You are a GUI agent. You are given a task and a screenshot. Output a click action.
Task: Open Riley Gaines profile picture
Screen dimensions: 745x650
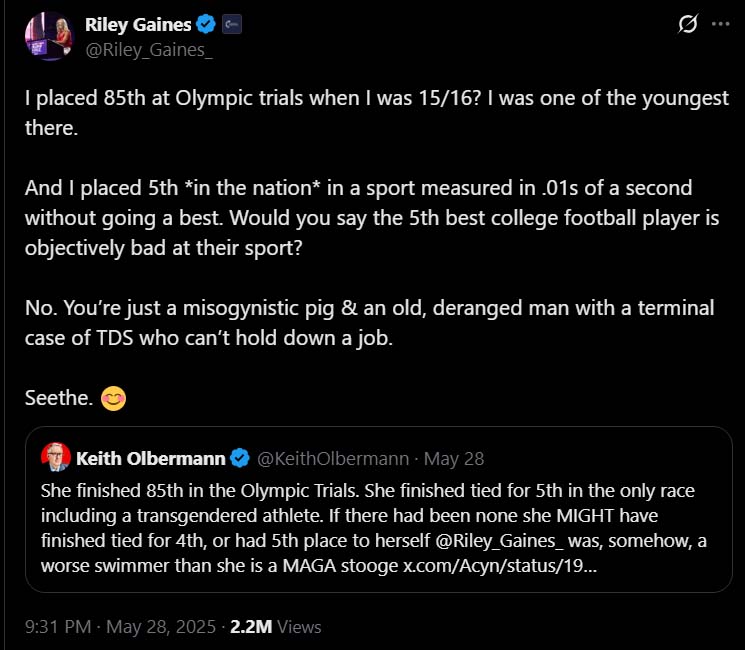tap(52, 35)
